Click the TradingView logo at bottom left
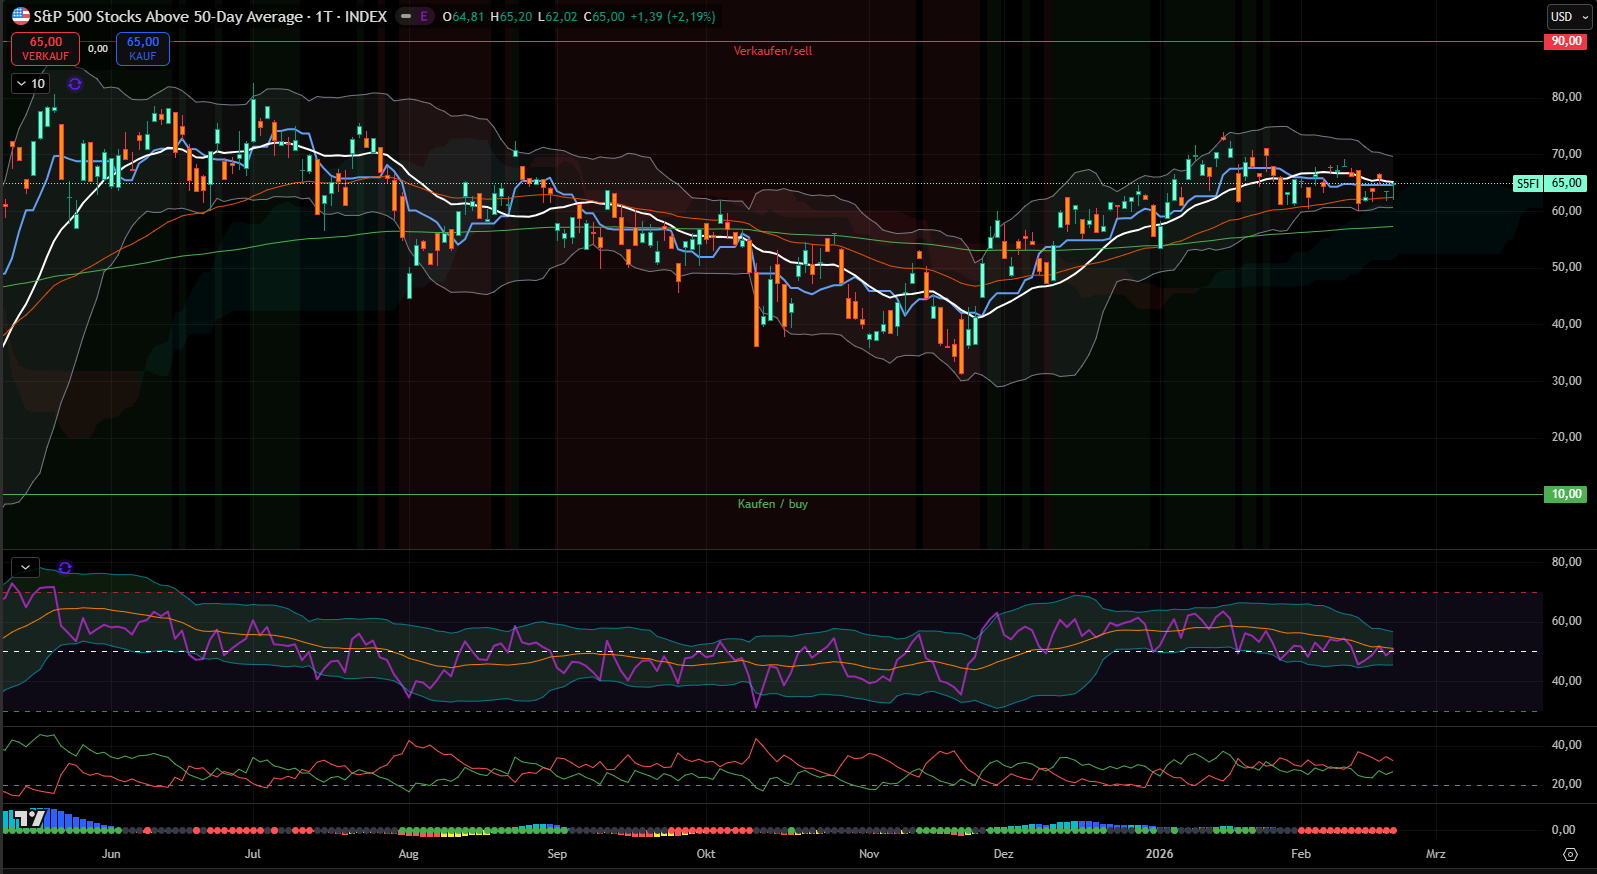The height and width of the screenshot is (874, 1597). (x=25, y=818)
